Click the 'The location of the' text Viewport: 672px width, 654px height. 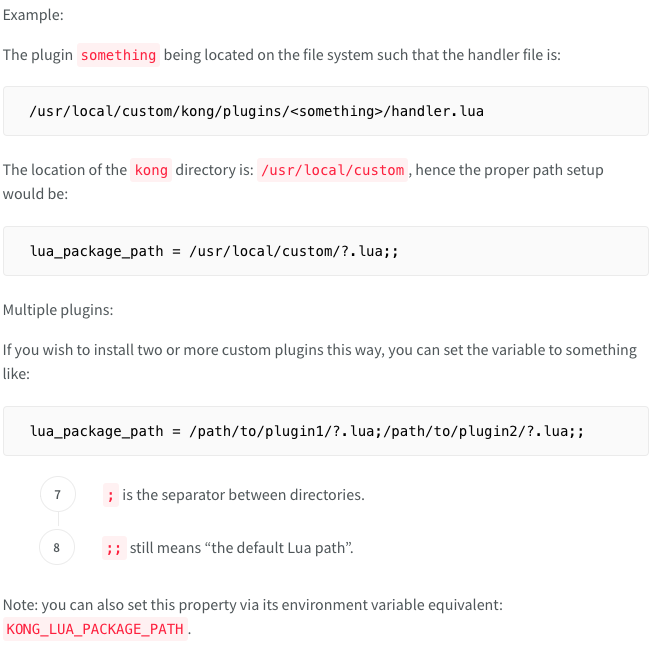(x=65, y=170)
